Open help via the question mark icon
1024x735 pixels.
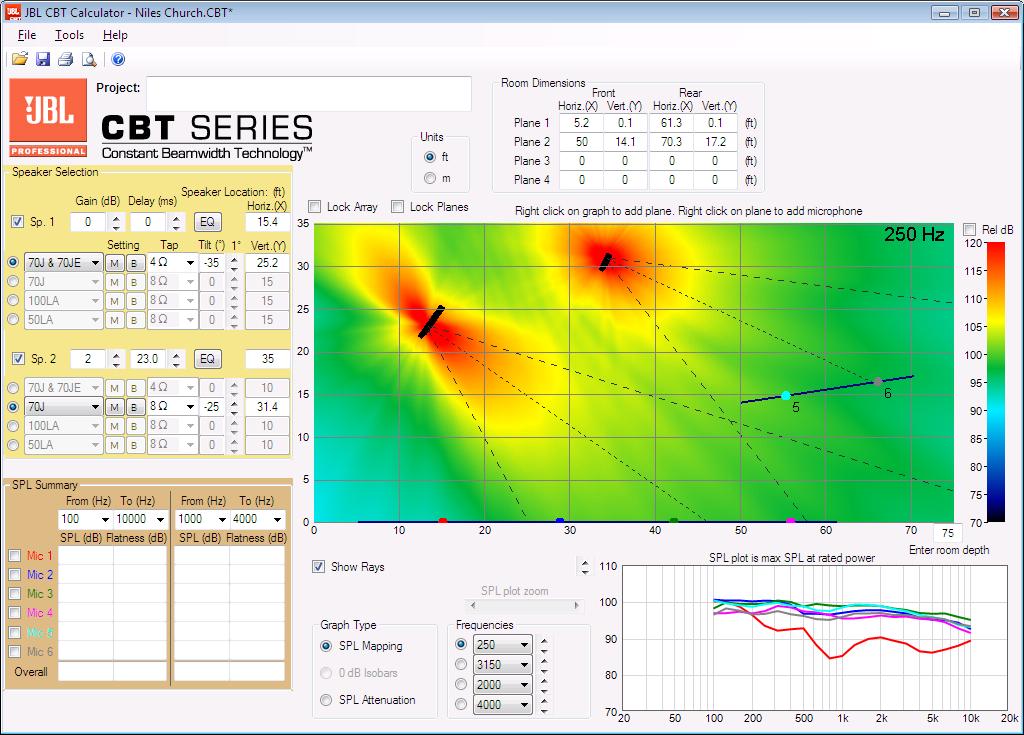point(118,59)
